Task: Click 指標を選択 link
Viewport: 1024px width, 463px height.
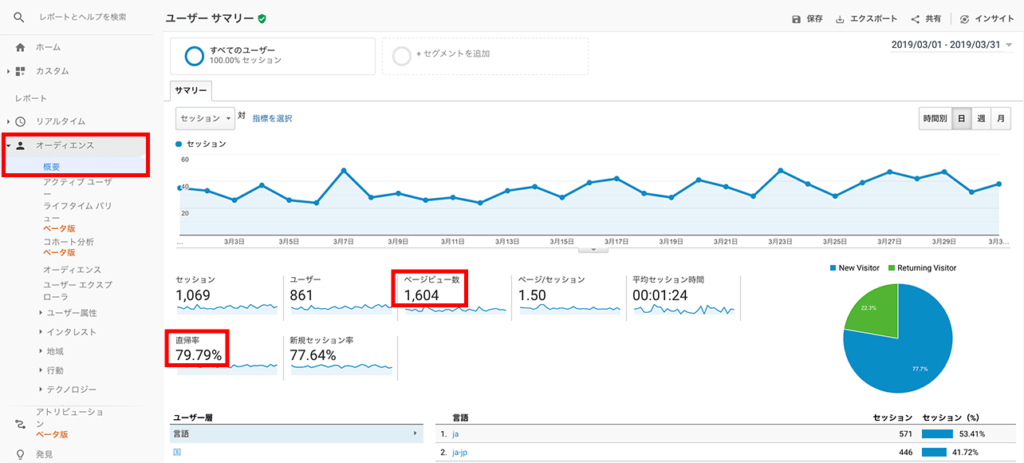Action: point(272,119)
